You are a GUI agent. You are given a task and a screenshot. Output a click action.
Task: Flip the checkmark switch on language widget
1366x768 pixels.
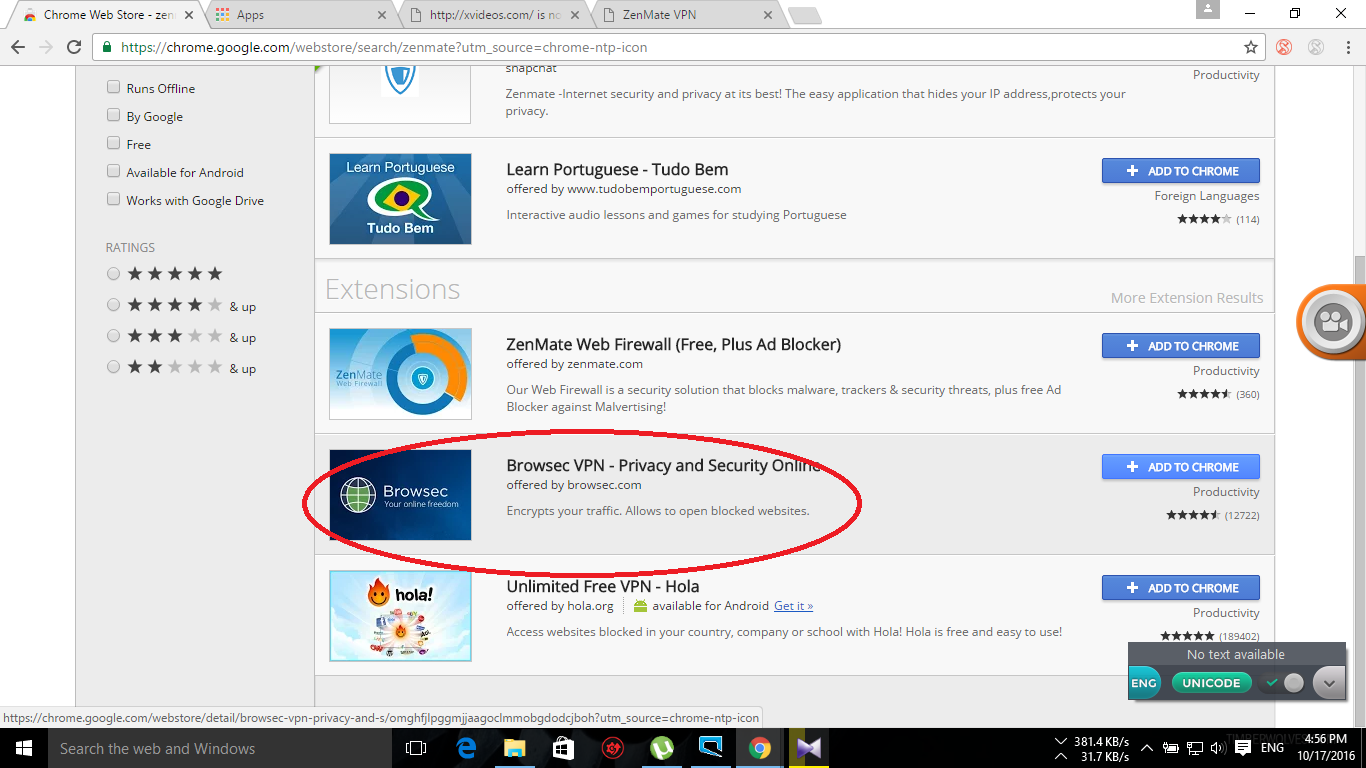tap(1284, 683)
